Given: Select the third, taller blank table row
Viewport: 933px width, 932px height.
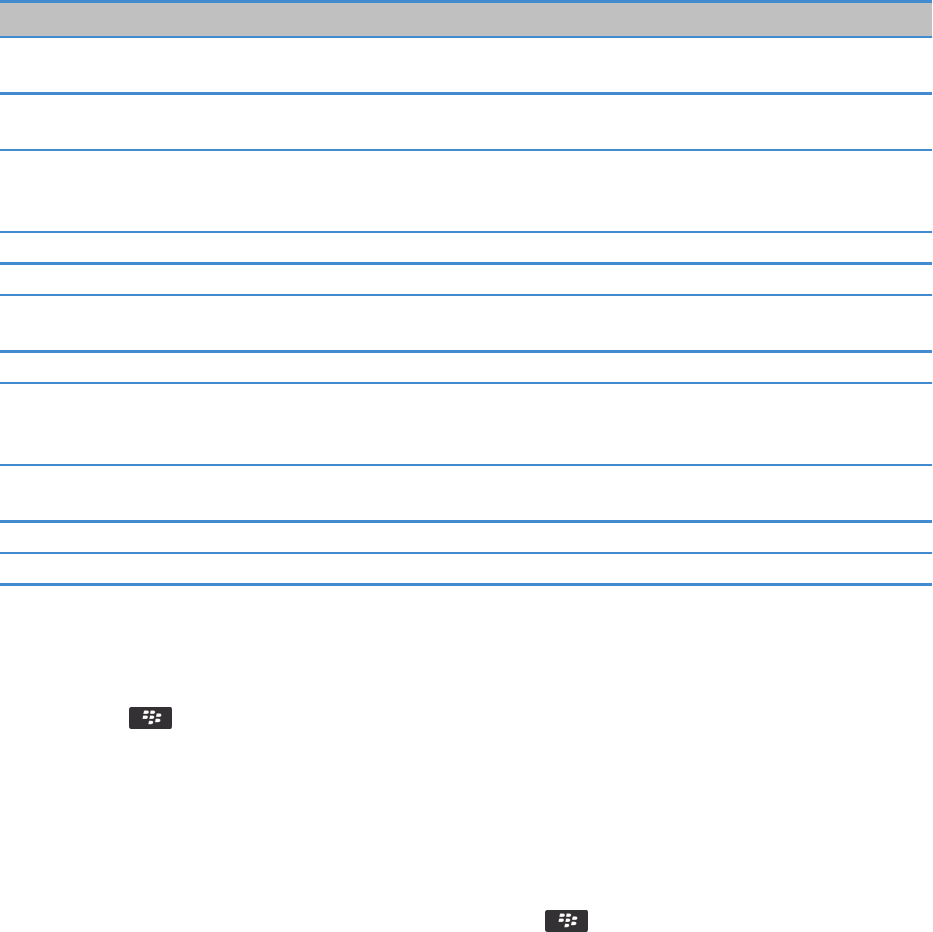Looking at the screenshot, I should tap(466, 191).
